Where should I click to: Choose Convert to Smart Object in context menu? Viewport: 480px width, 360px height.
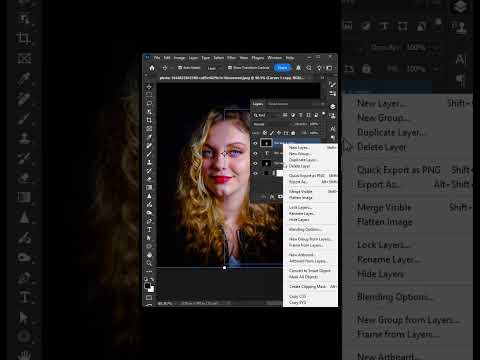pos(310,270)
